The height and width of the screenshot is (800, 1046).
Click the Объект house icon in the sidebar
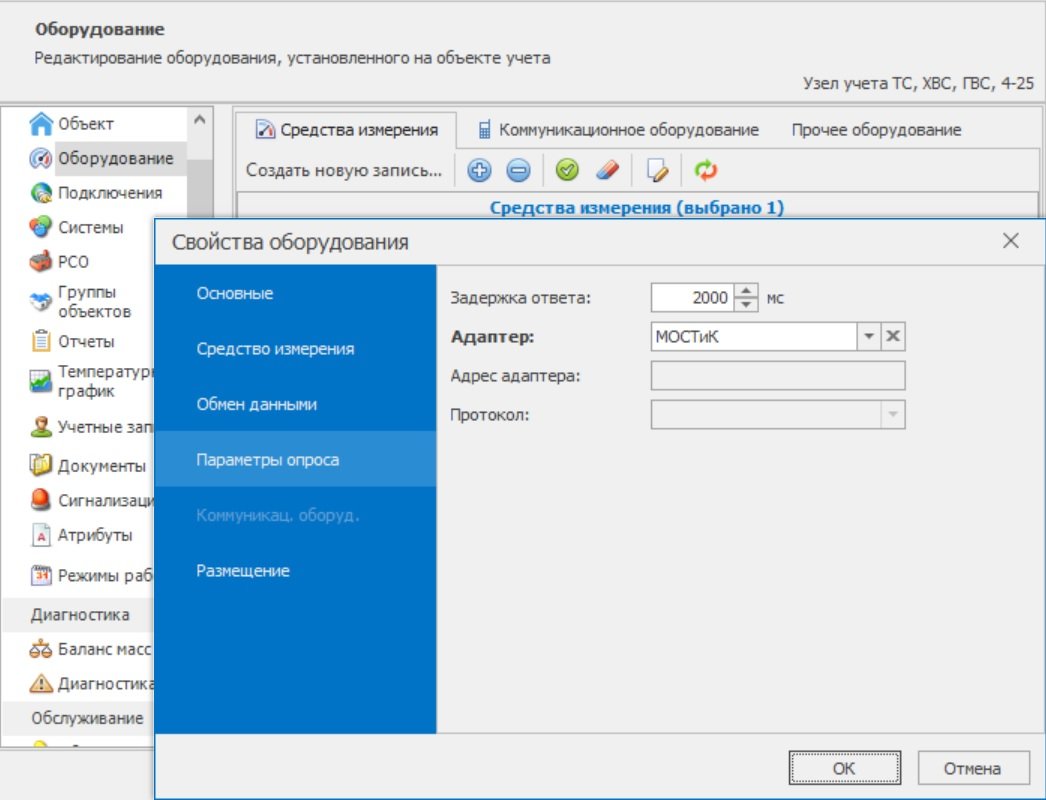(x=41, y=123)
